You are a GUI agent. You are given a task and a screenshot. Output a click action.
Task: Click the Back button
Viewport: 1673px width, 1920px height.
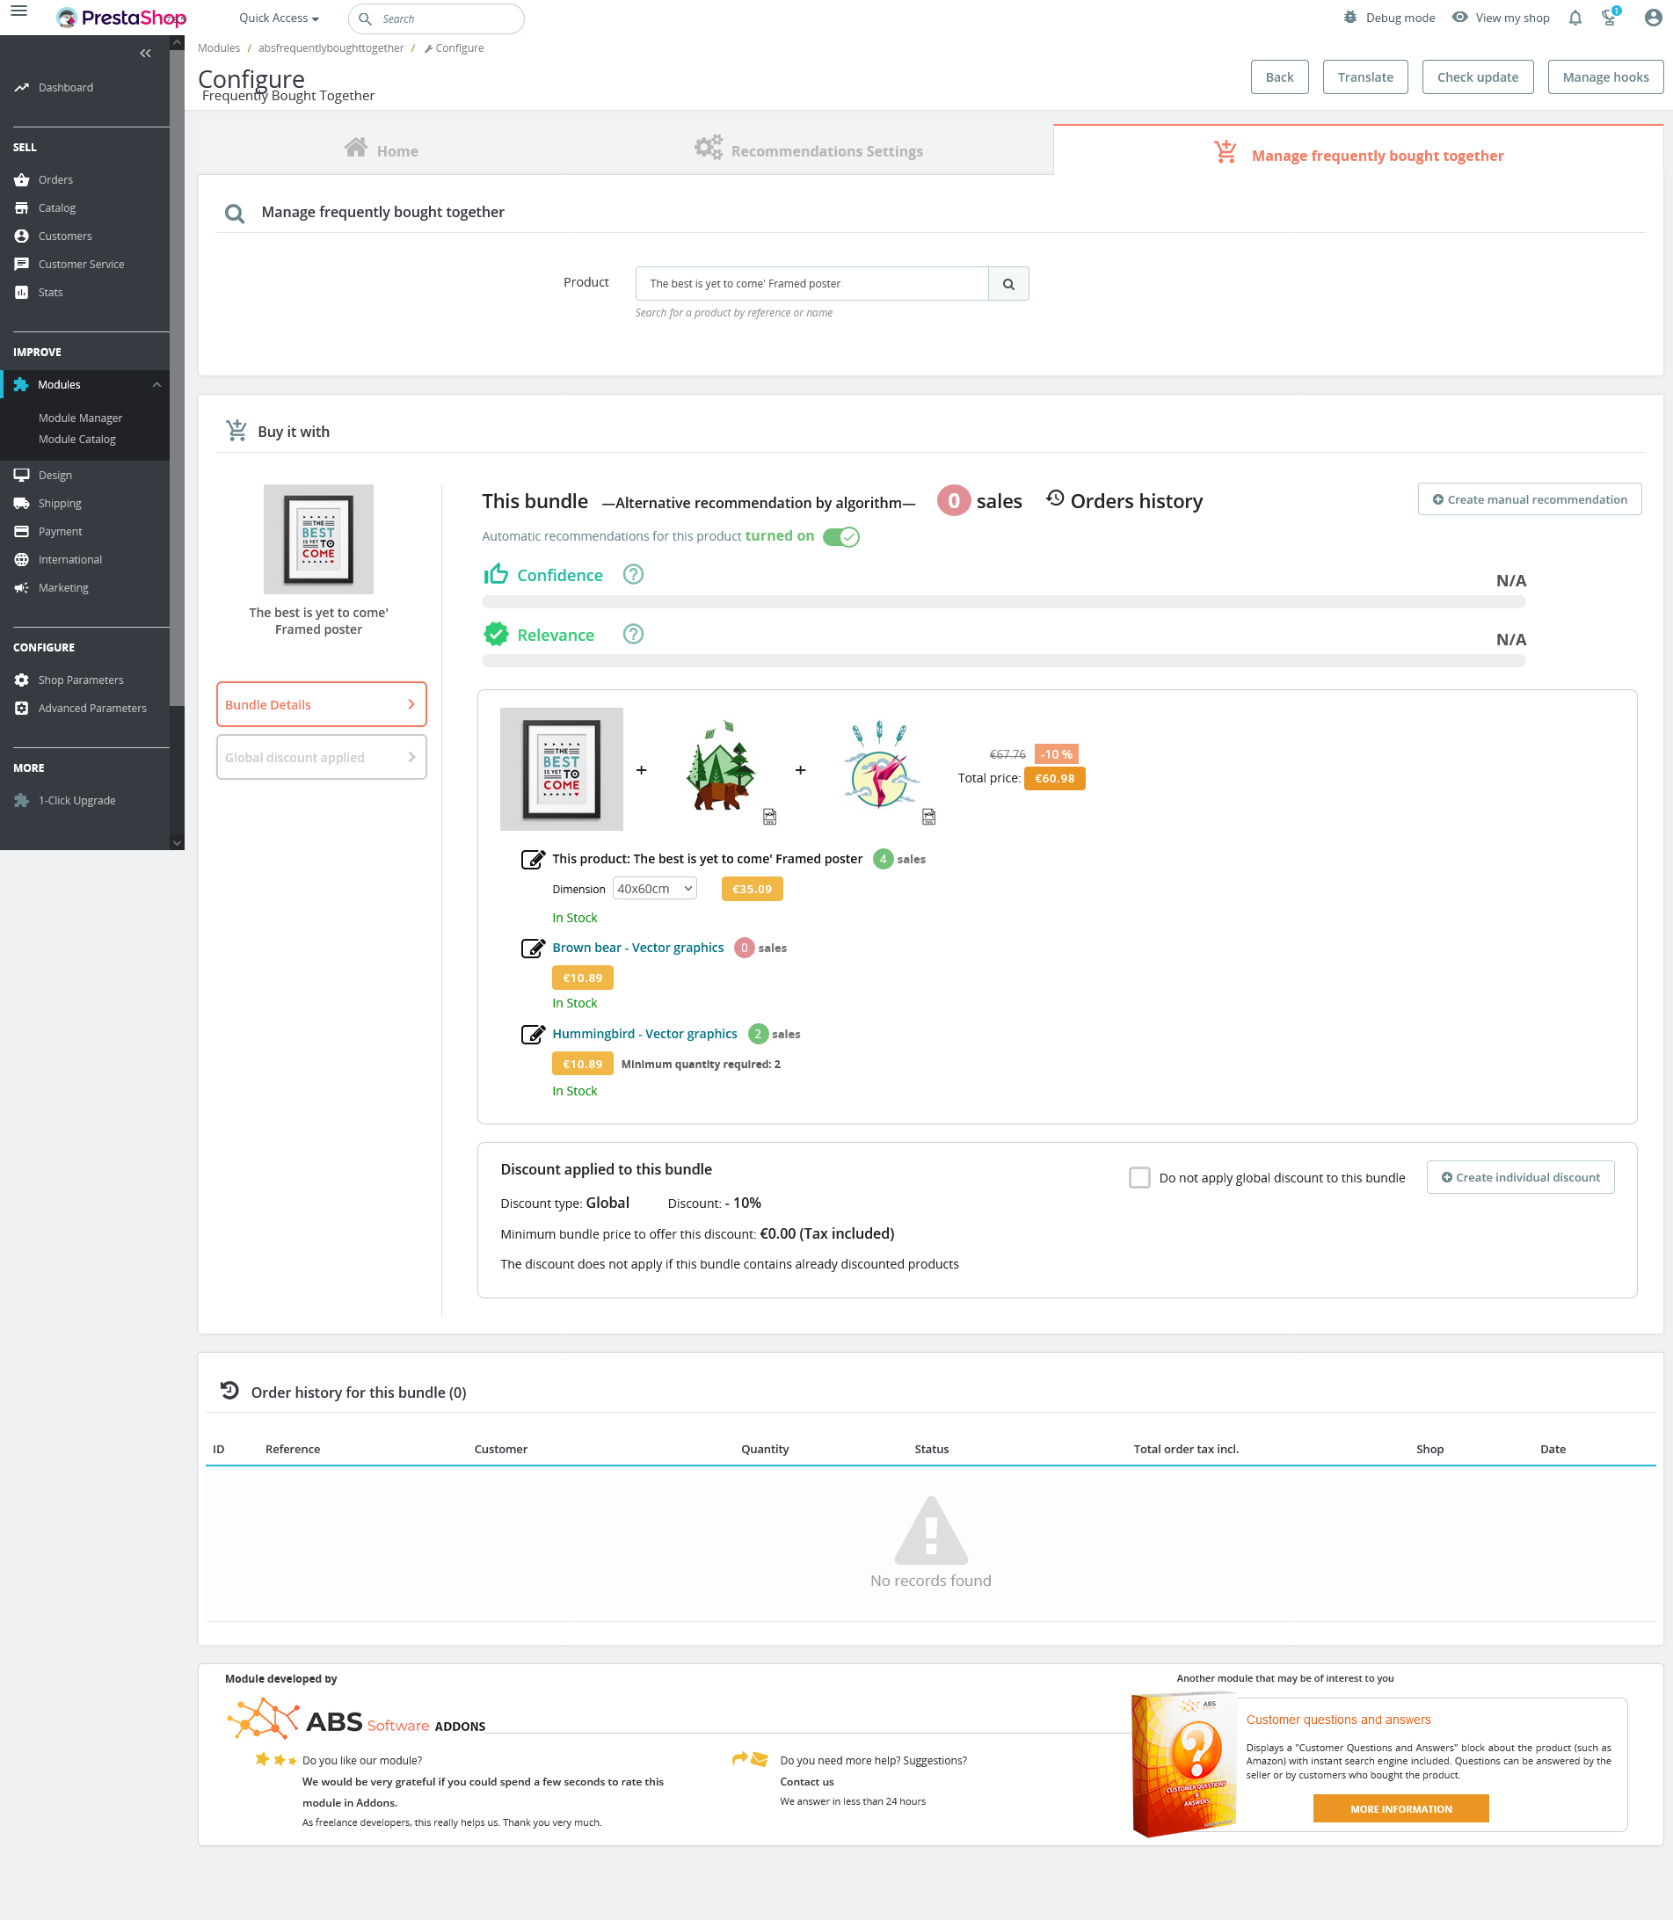coord(1279,77)
